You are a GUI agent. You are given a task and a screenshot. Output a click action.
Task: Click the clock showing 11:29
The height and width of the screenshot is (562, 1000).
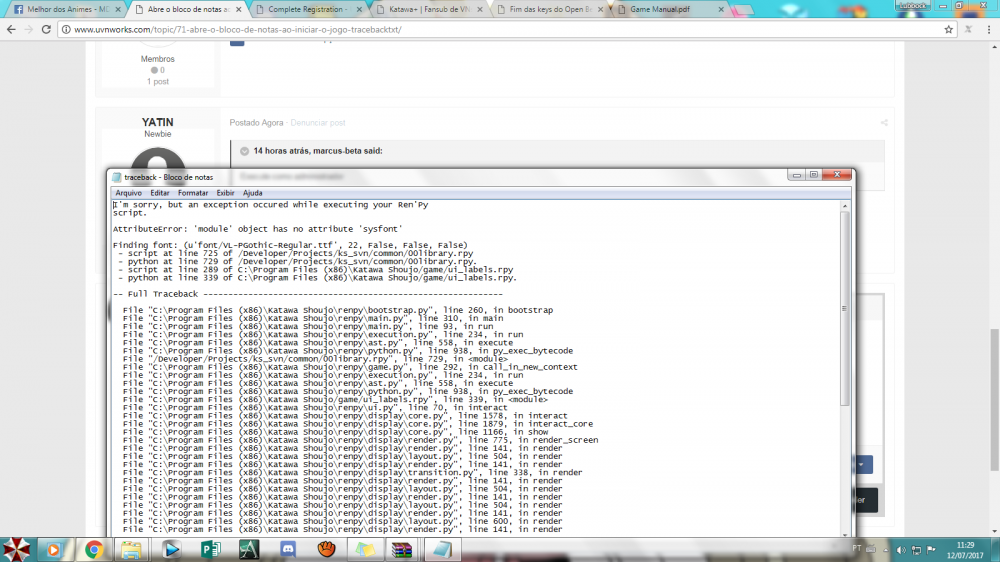tap(966, 545)
